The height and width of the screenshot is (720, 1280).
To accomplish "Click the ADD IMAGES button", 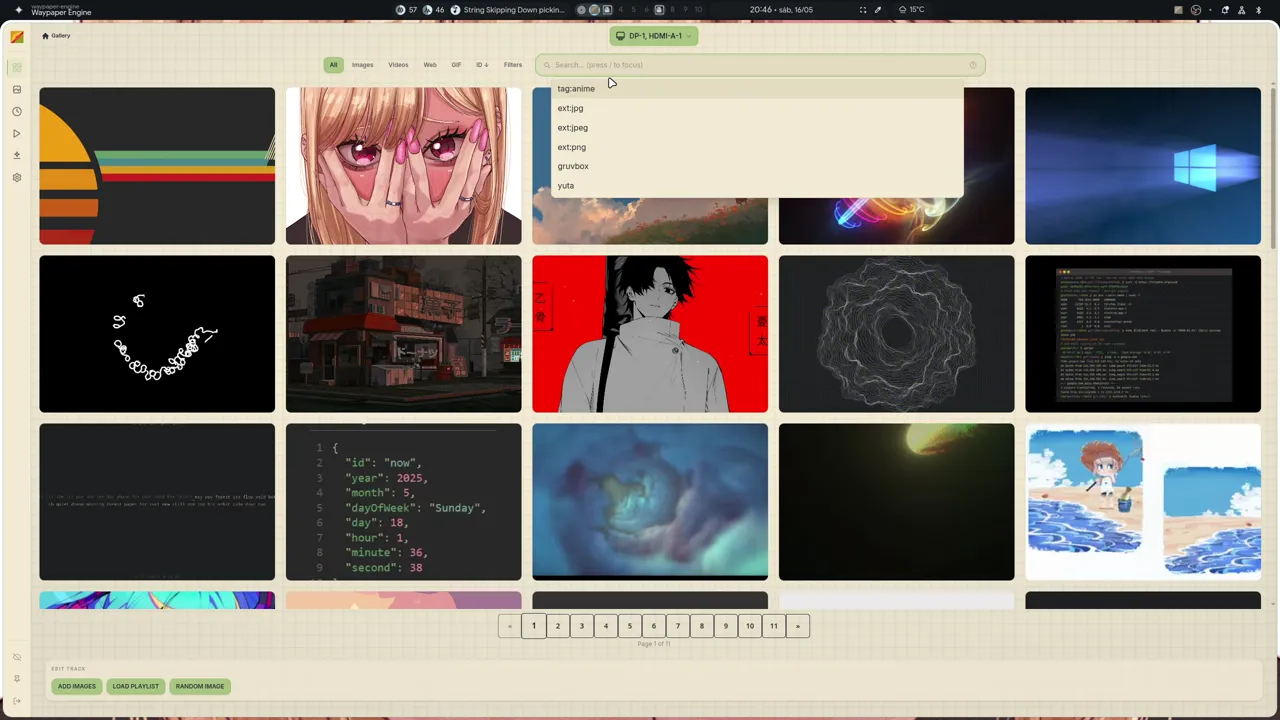I will [77, 686].
